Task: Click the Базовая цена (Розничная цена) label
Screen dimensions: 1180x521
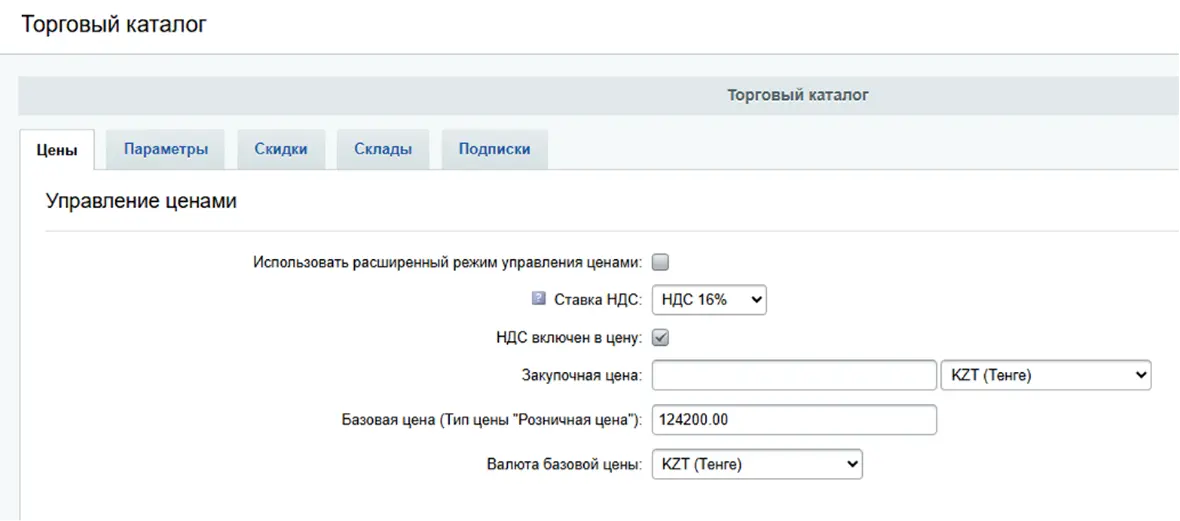Action: 491,420
